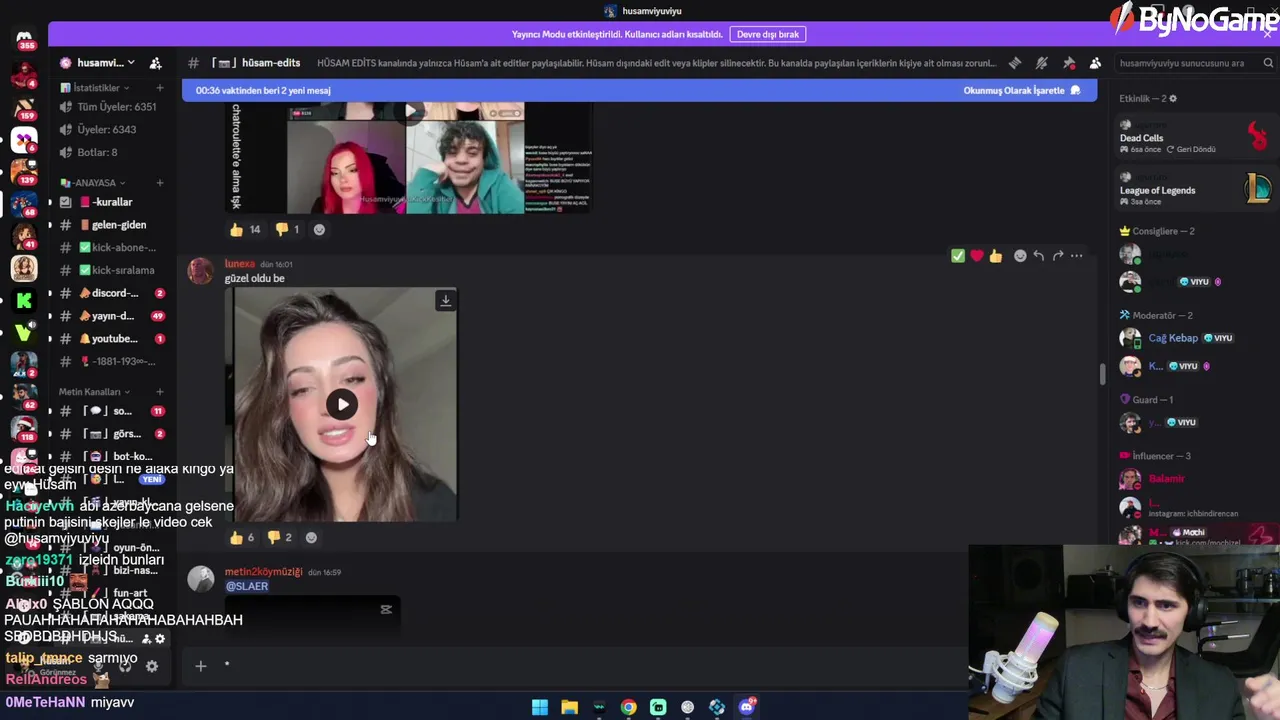This screenshot has width=1280, height=720.
Task: Click the message attachment plus button
Action: (201, 666)
